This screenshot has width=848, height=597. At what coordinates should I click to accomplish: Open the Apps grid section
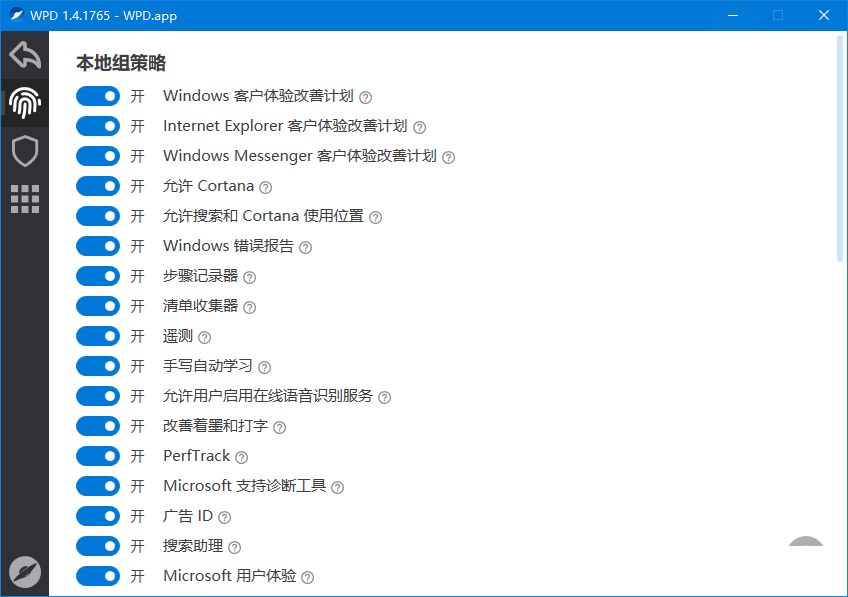pyautogui.click(x=25, y=199)
